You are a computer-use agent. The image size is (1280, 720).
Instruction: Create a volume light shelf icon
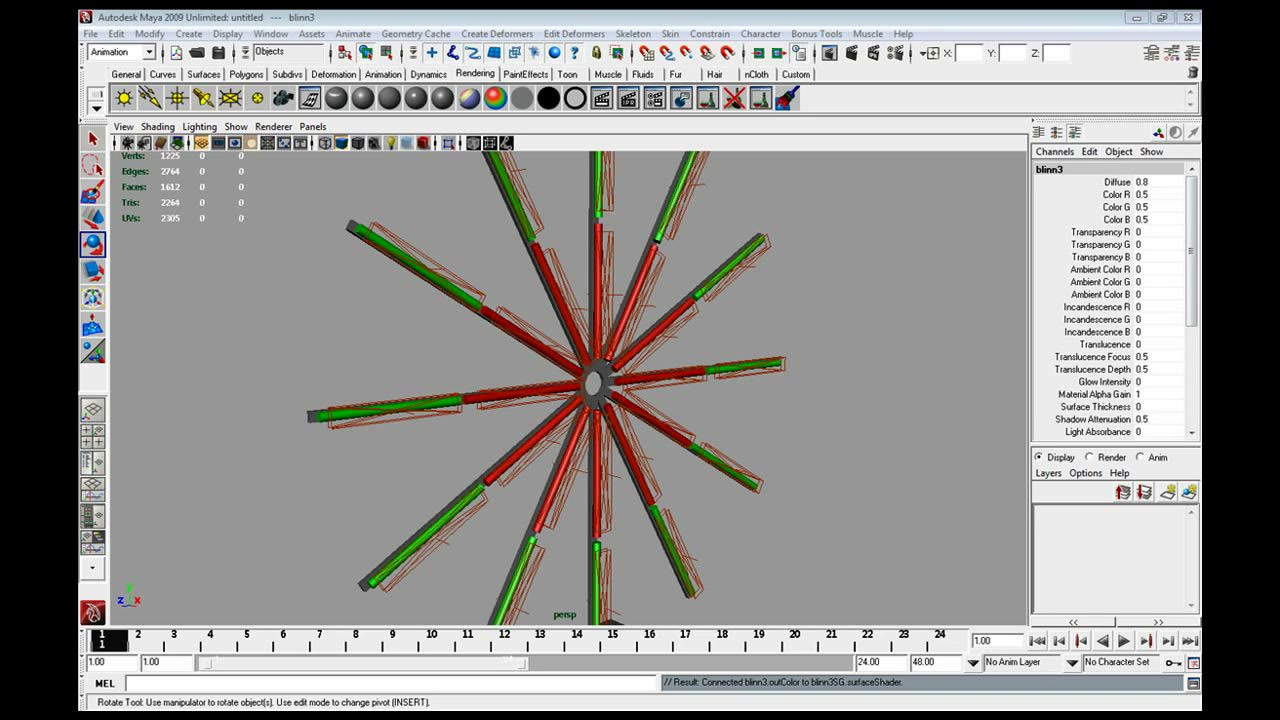pyautogui.click(x=257, y=98)
